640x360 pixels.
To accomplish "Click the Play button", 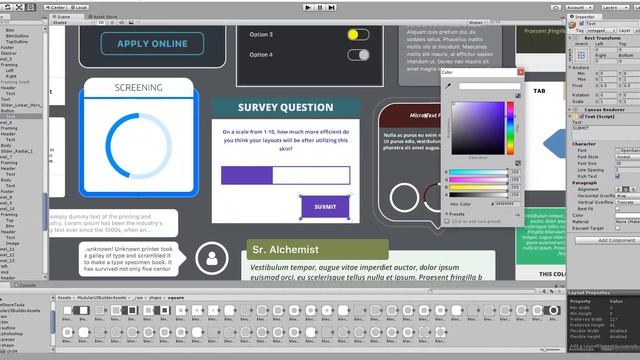I will pos(308,7).
